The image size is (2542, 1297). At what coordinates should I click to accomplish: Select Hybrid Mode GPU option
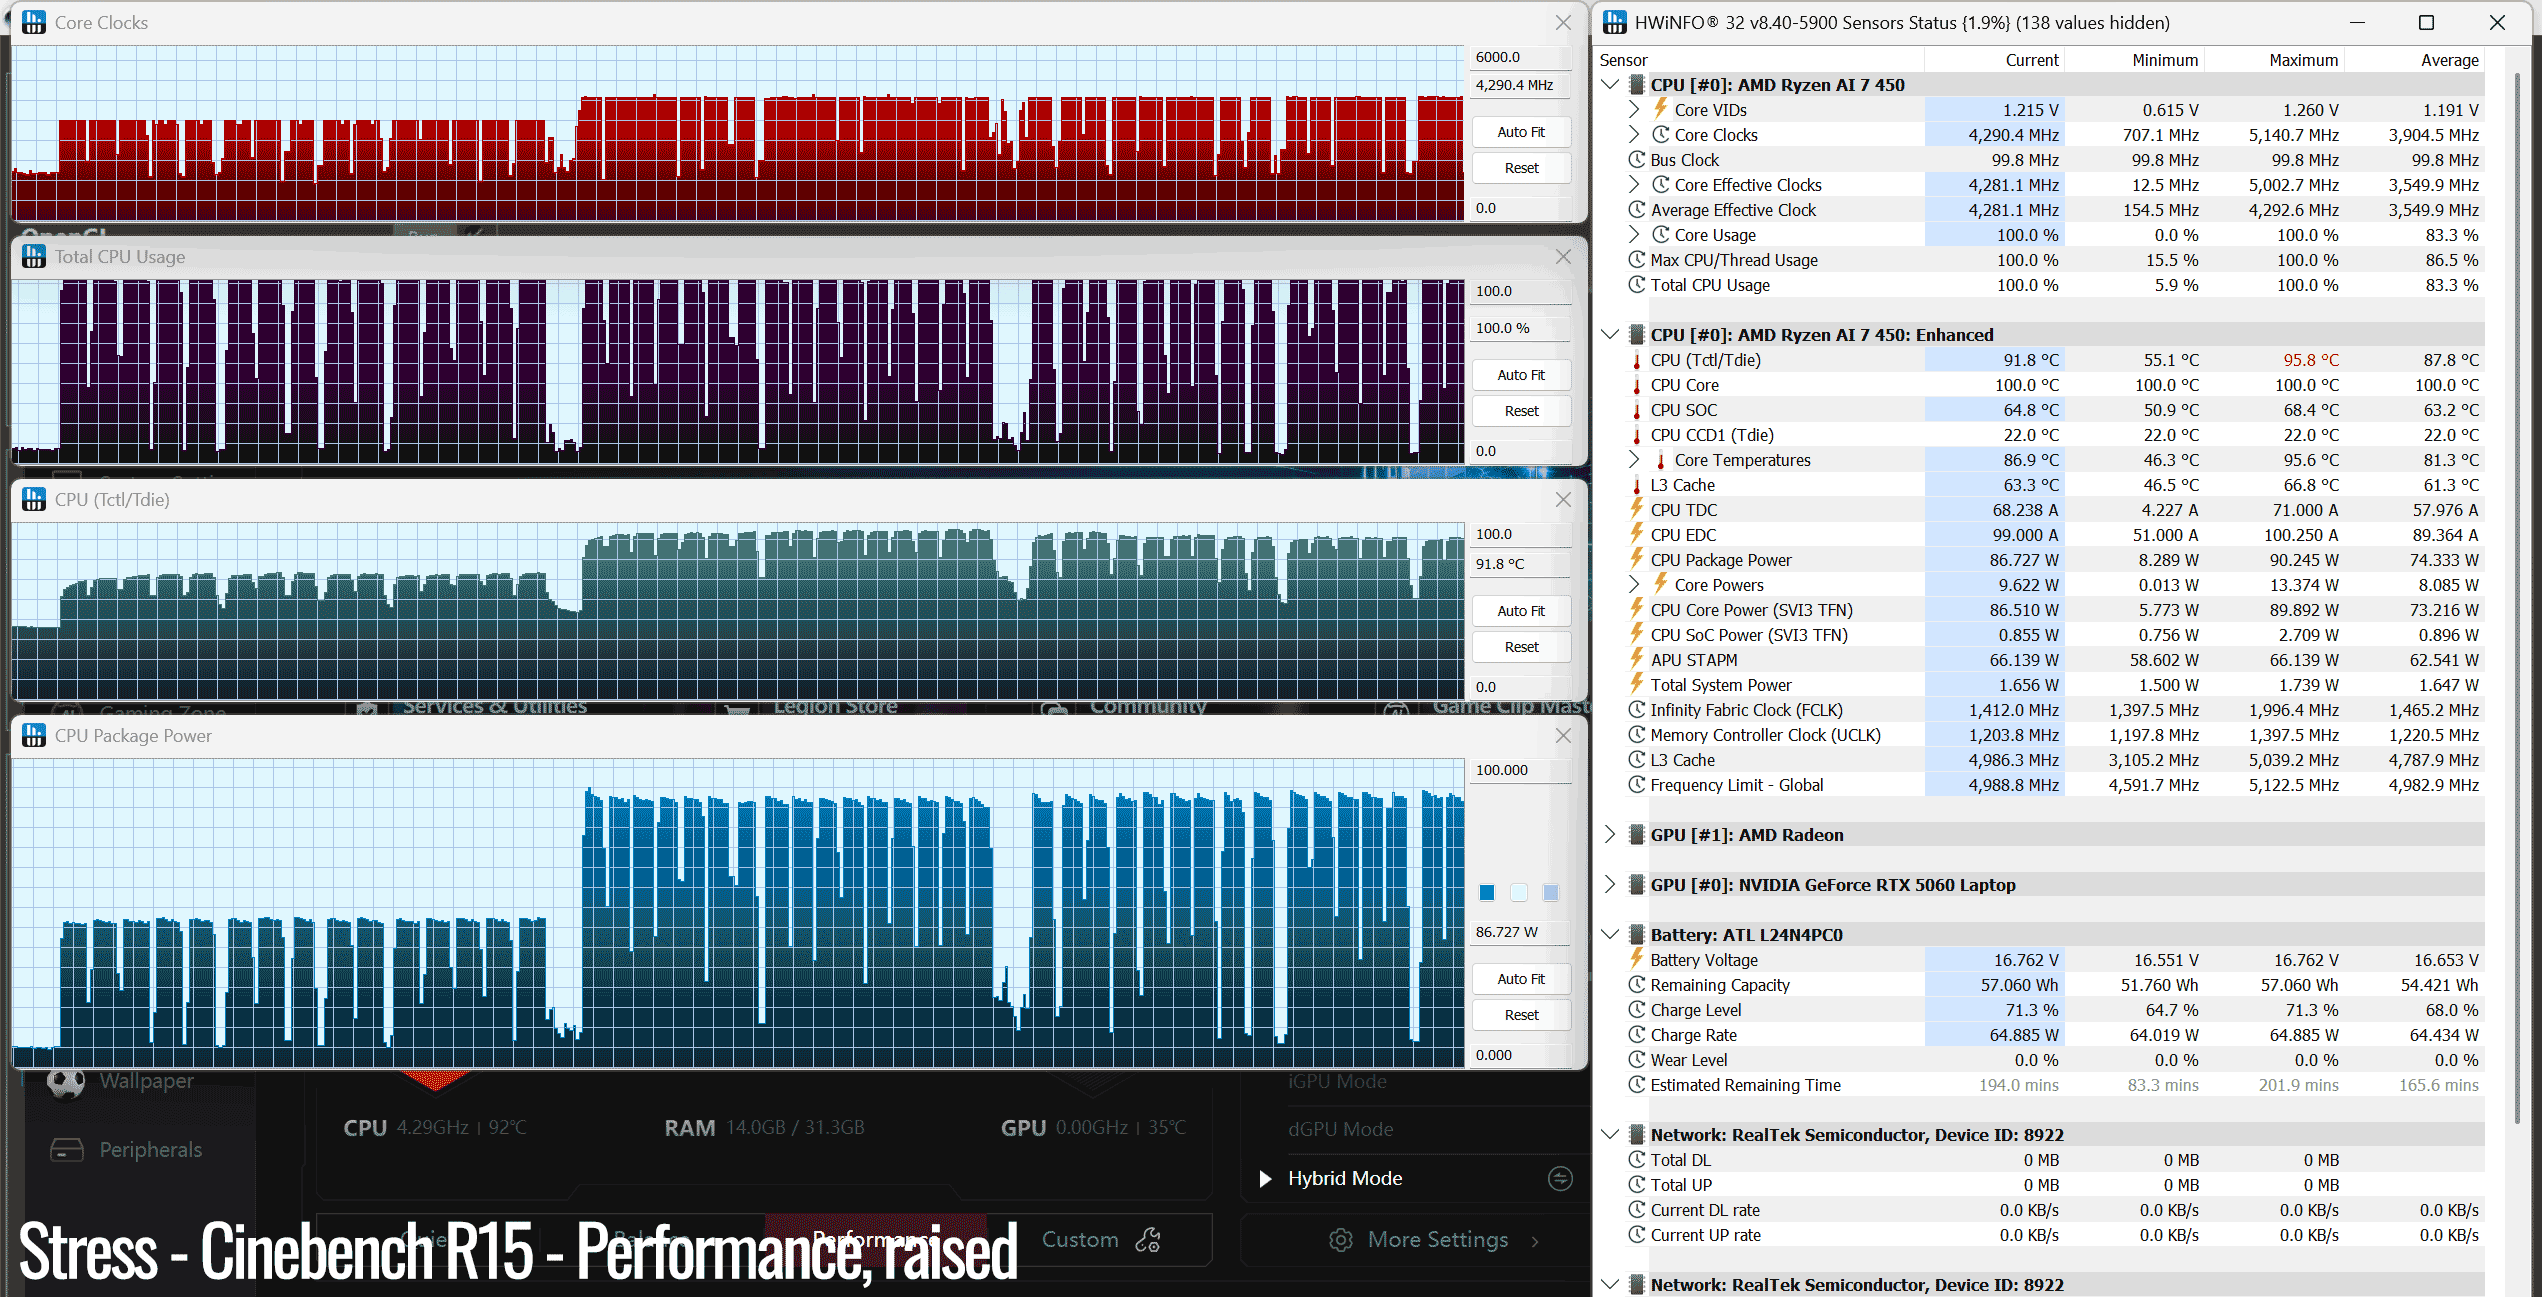pyautogui.click(x=1345, y=1178)
